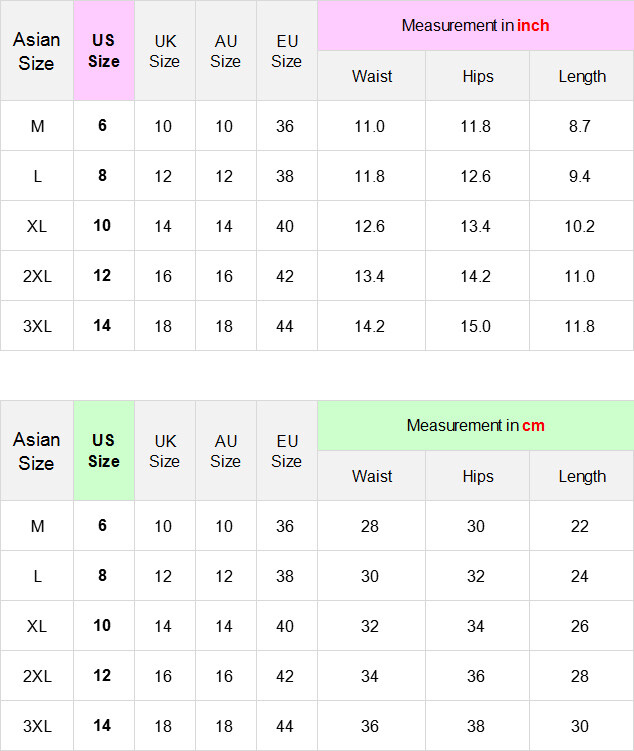
Task: Click the EU Size header in the cm table
Action: (x=287, y=451)
